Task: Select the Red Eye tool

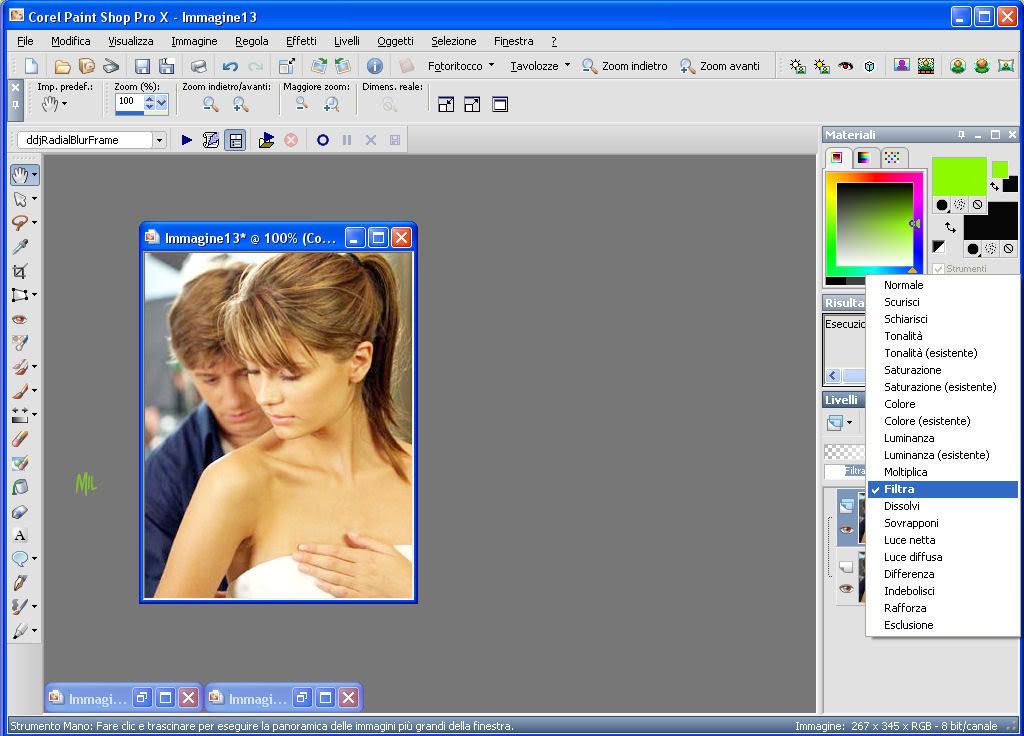Action: pyautogui.click(x=20, y=319)
